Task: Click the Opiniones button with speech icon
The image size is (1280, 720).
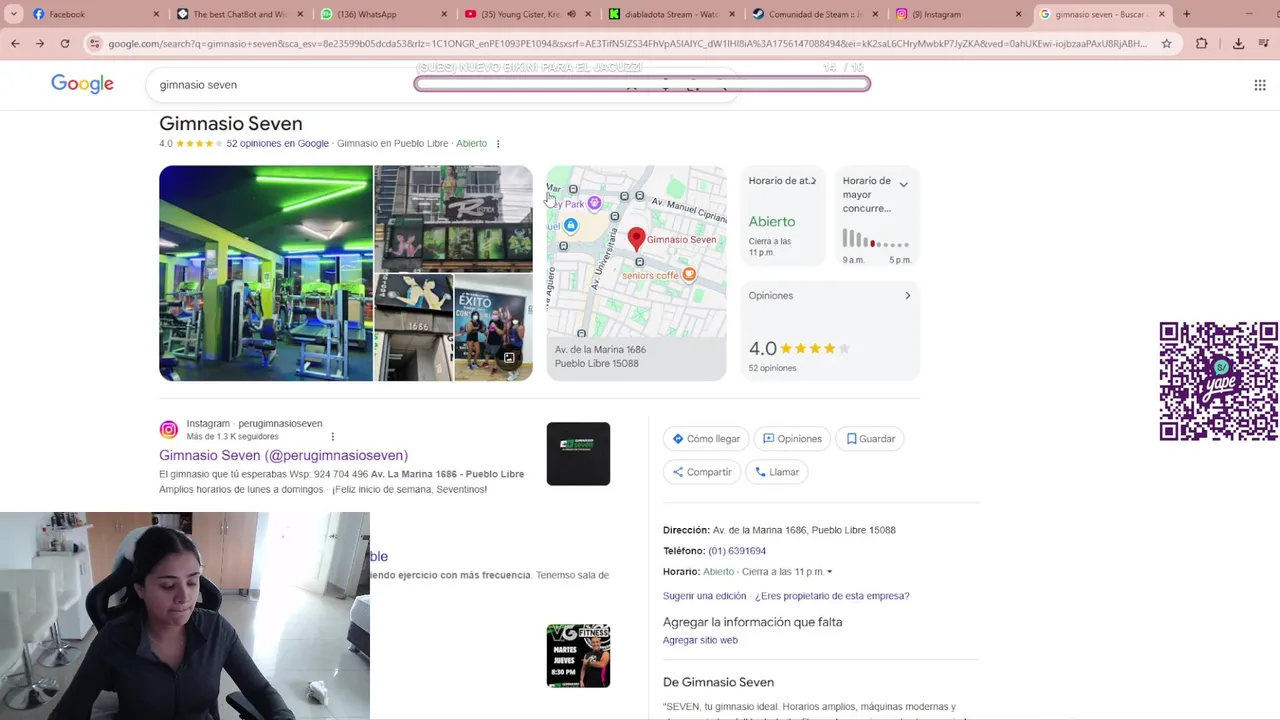Action: pos(792,439)
